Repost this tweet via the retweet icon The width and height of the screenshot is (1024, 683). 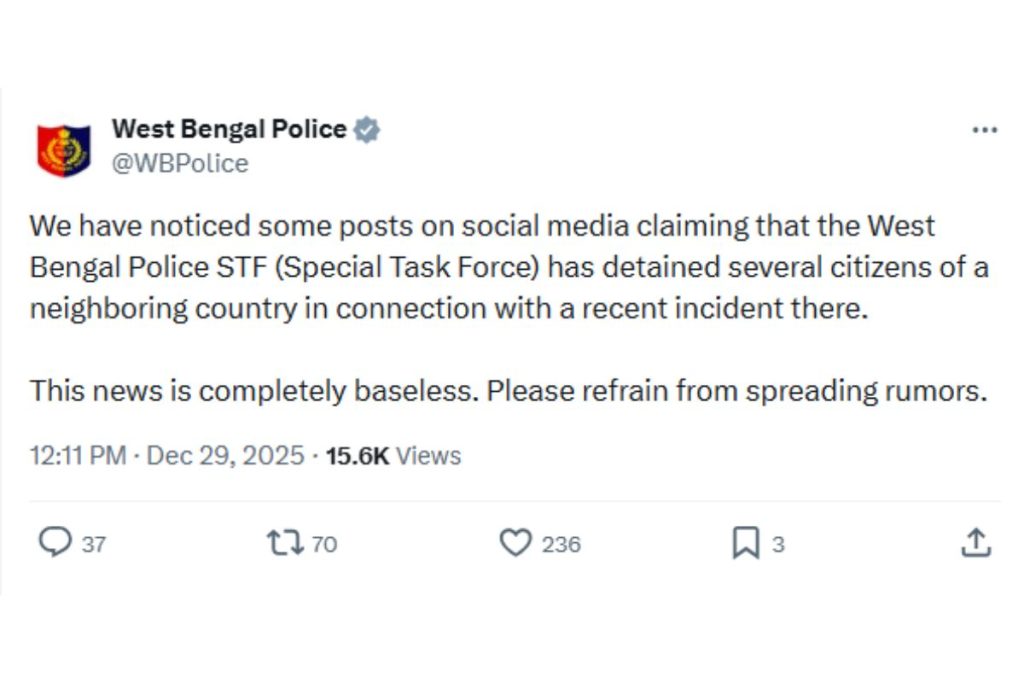click(x=283, y=543)
